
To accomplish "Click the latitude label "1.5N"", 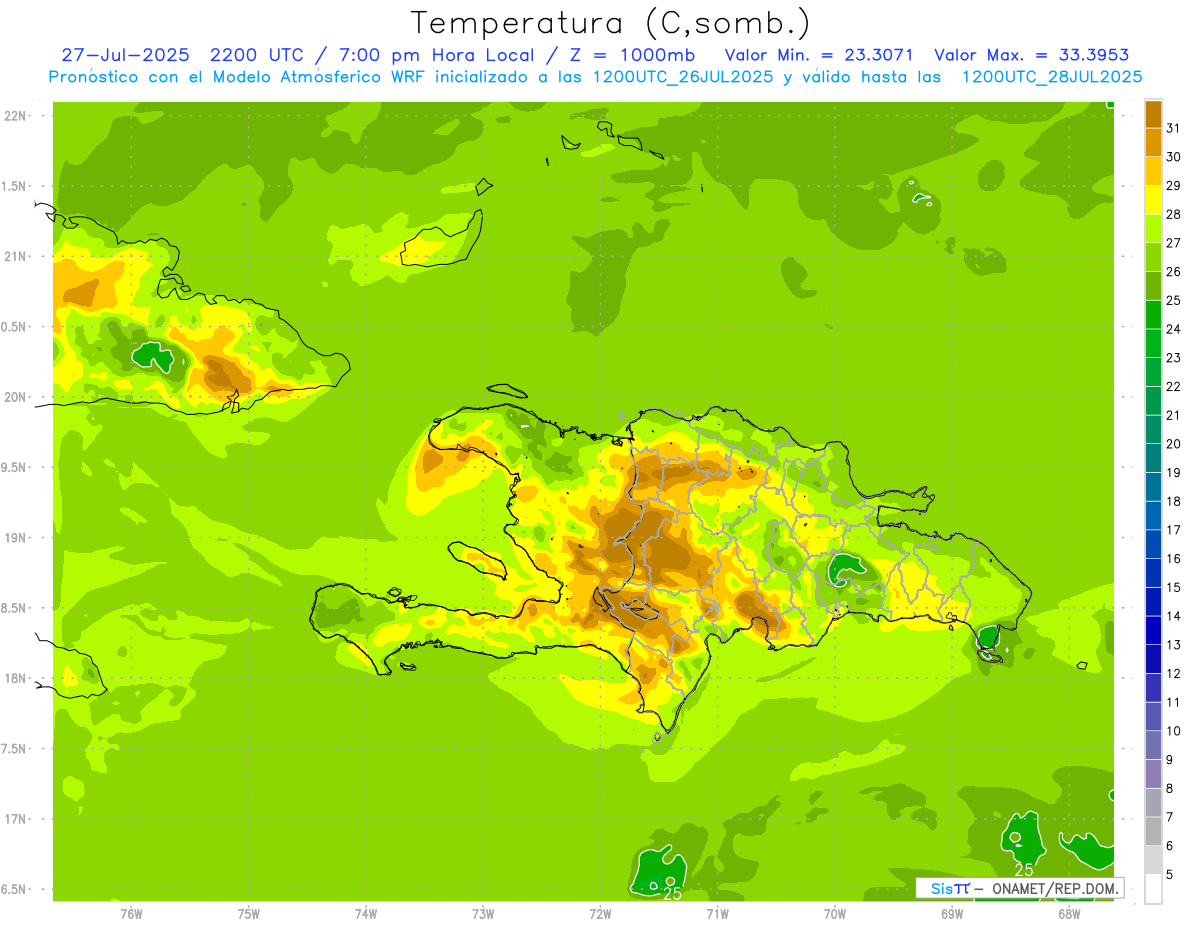I will (x=13, y=186).
